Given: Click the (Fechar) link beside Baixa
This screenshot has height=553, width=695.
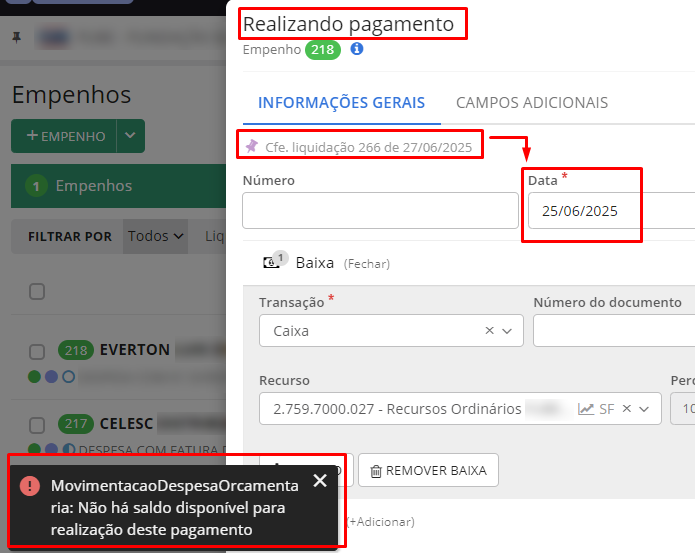Looking at the screenshot, I should tap(367, 264).
